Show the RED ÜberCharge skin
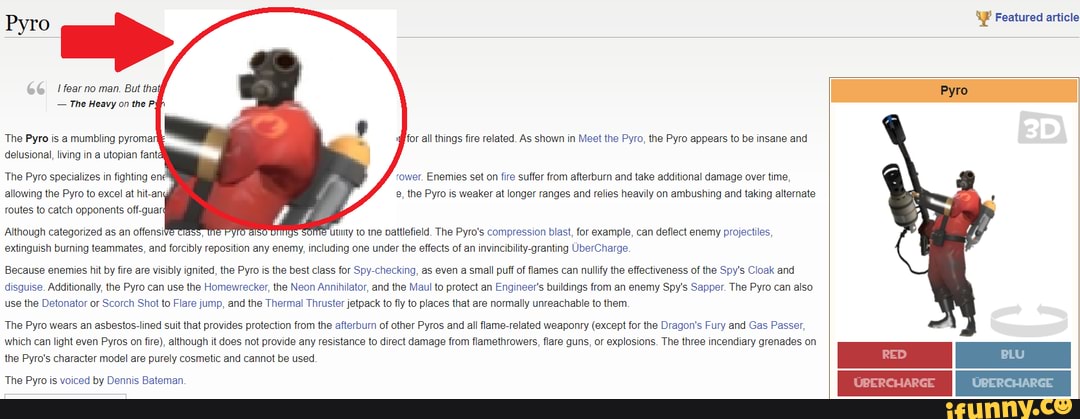The width and height of the screenshot is (1080, 419). click(x=894, y=382)
